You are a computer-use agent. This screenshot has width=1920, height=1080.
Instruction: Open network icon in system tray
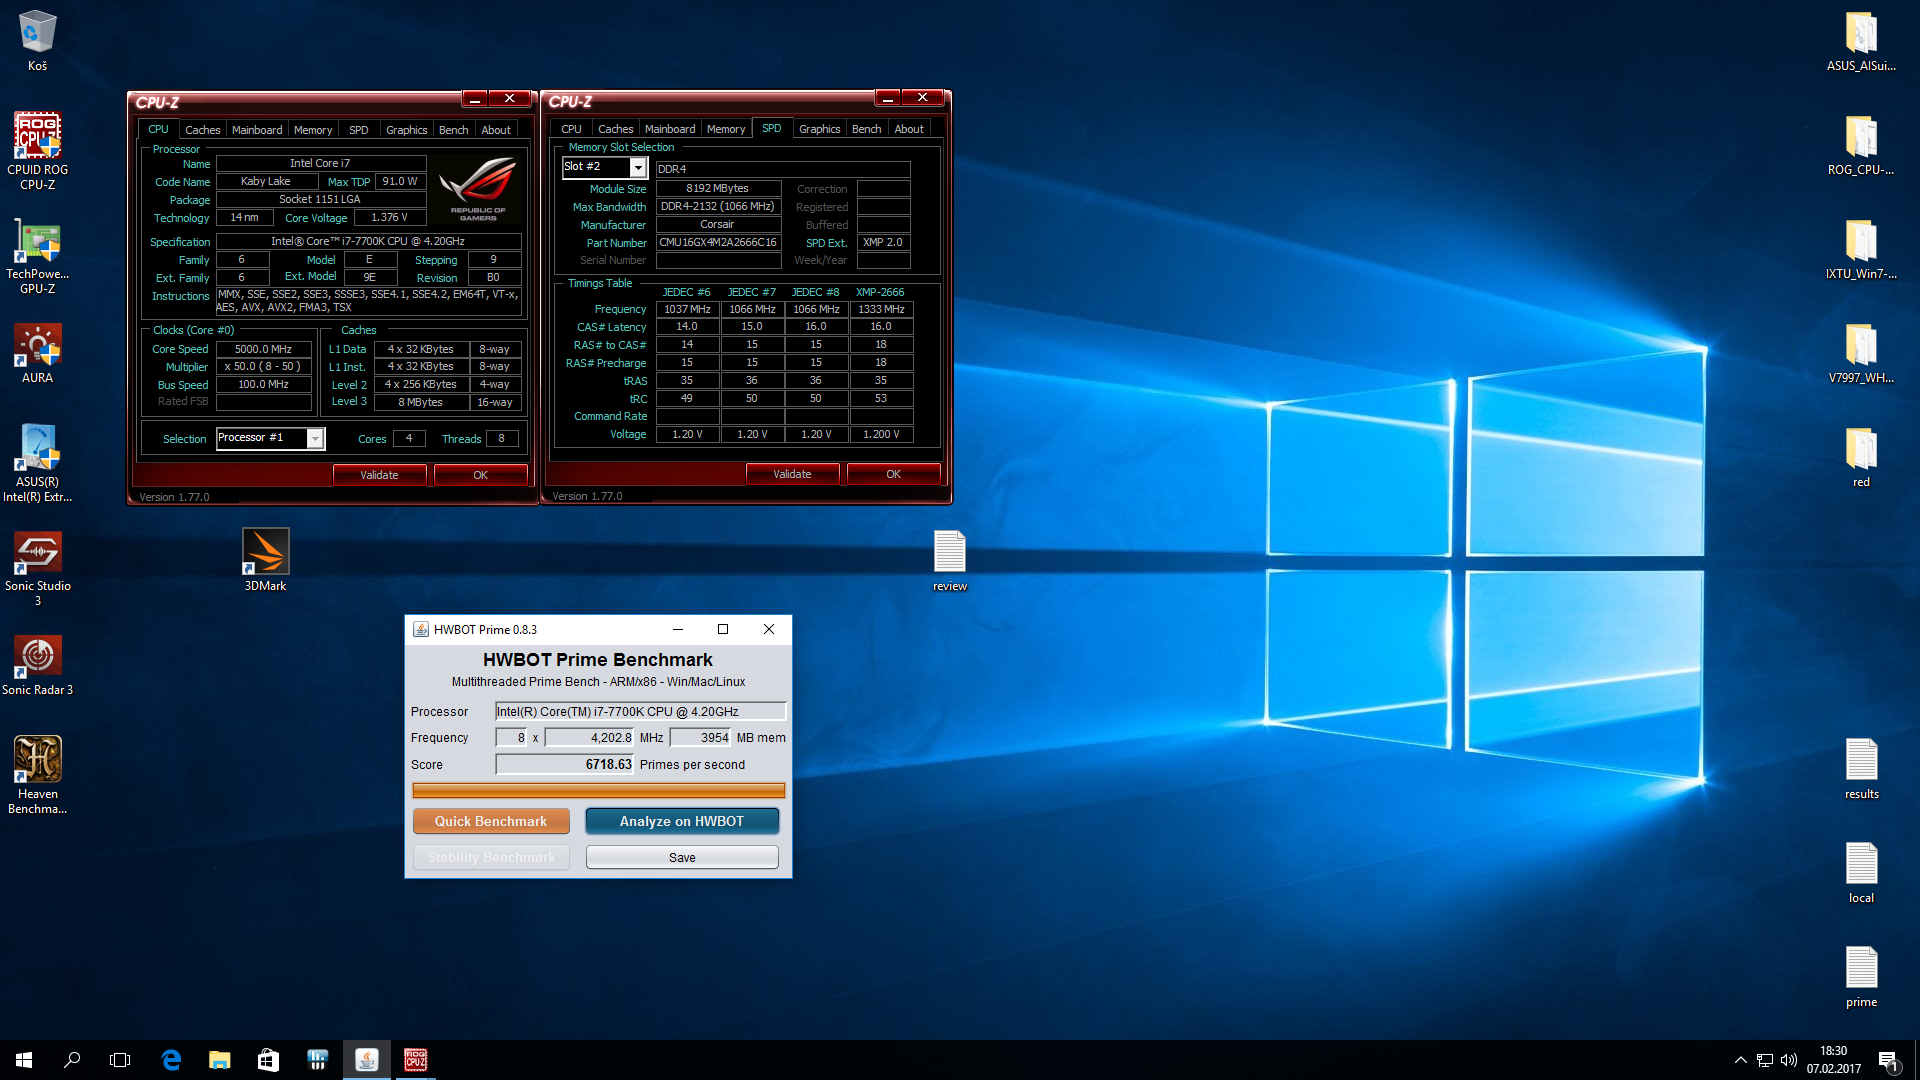pyautogui.click(x=1765, y=1060)
